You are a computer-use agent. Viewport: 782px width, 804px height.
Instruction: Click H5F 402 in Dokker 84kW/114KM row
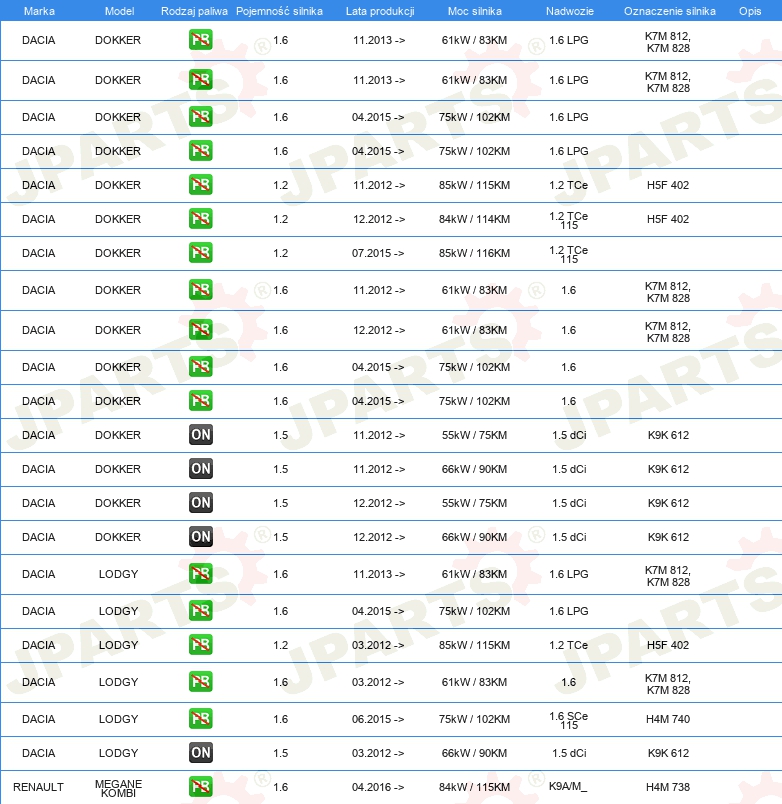pyautogui.click(x=668, y=219)
